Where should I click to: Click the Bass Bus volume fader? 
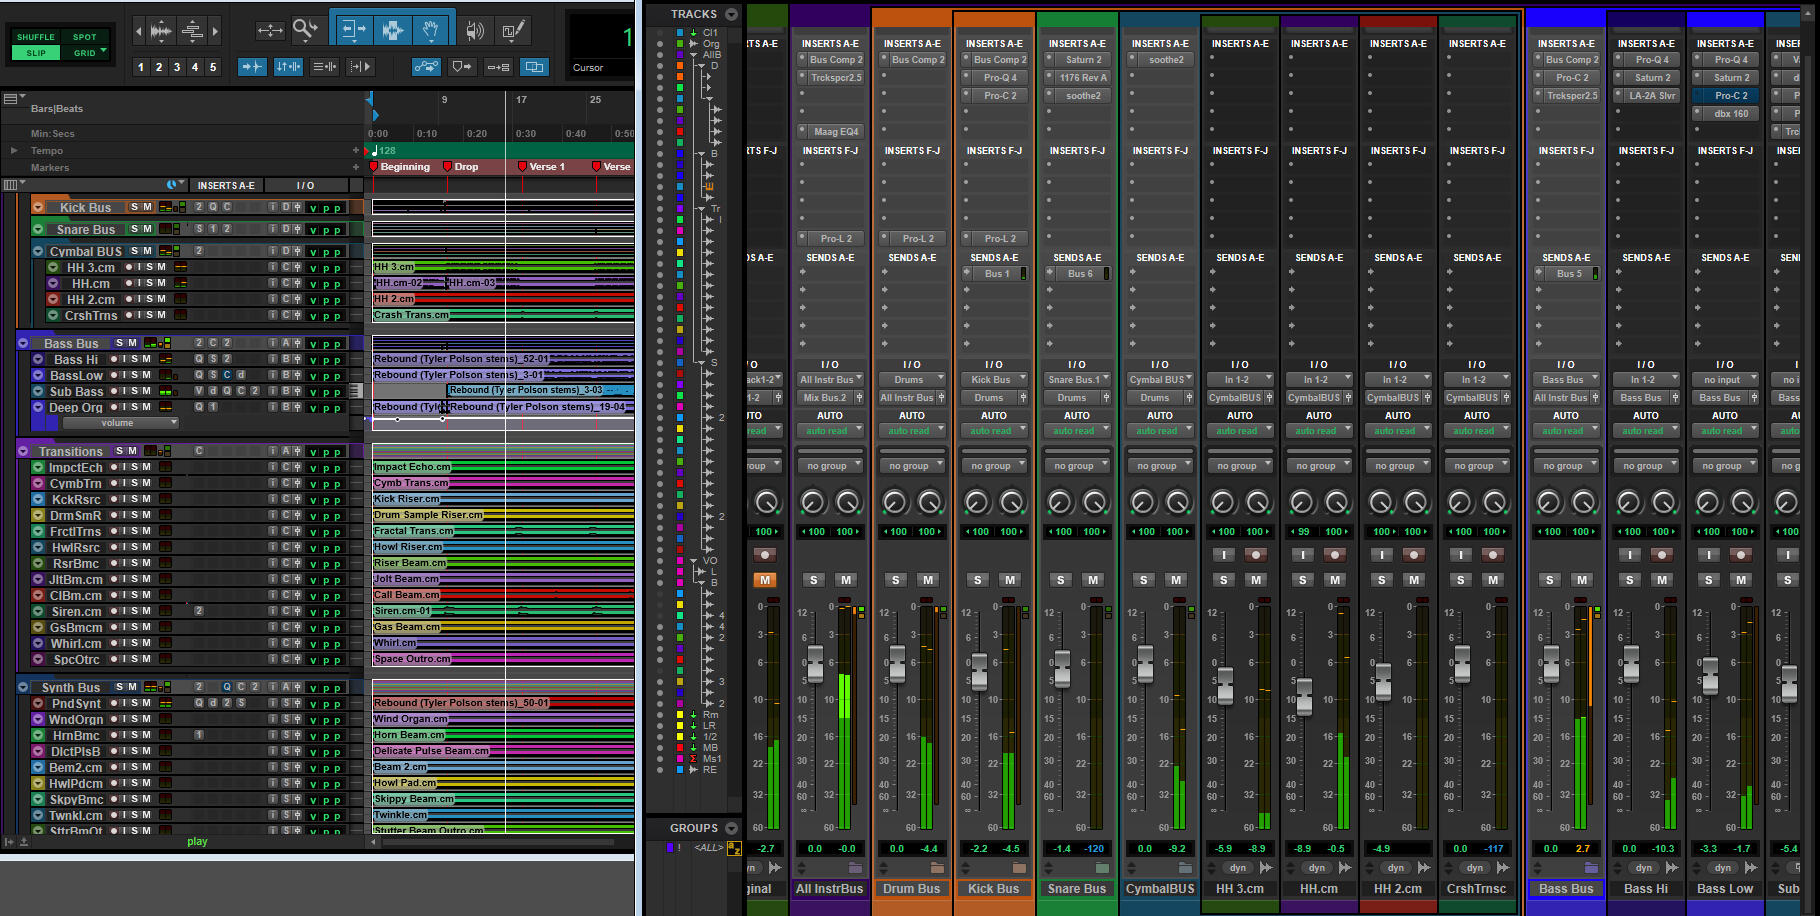[x=1550, y=662]
